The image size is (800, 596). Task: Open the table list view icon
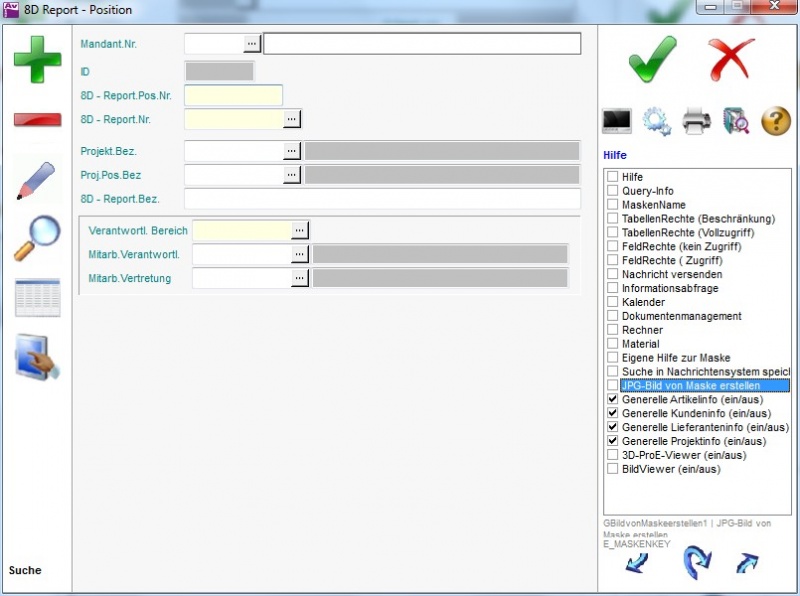37,298
